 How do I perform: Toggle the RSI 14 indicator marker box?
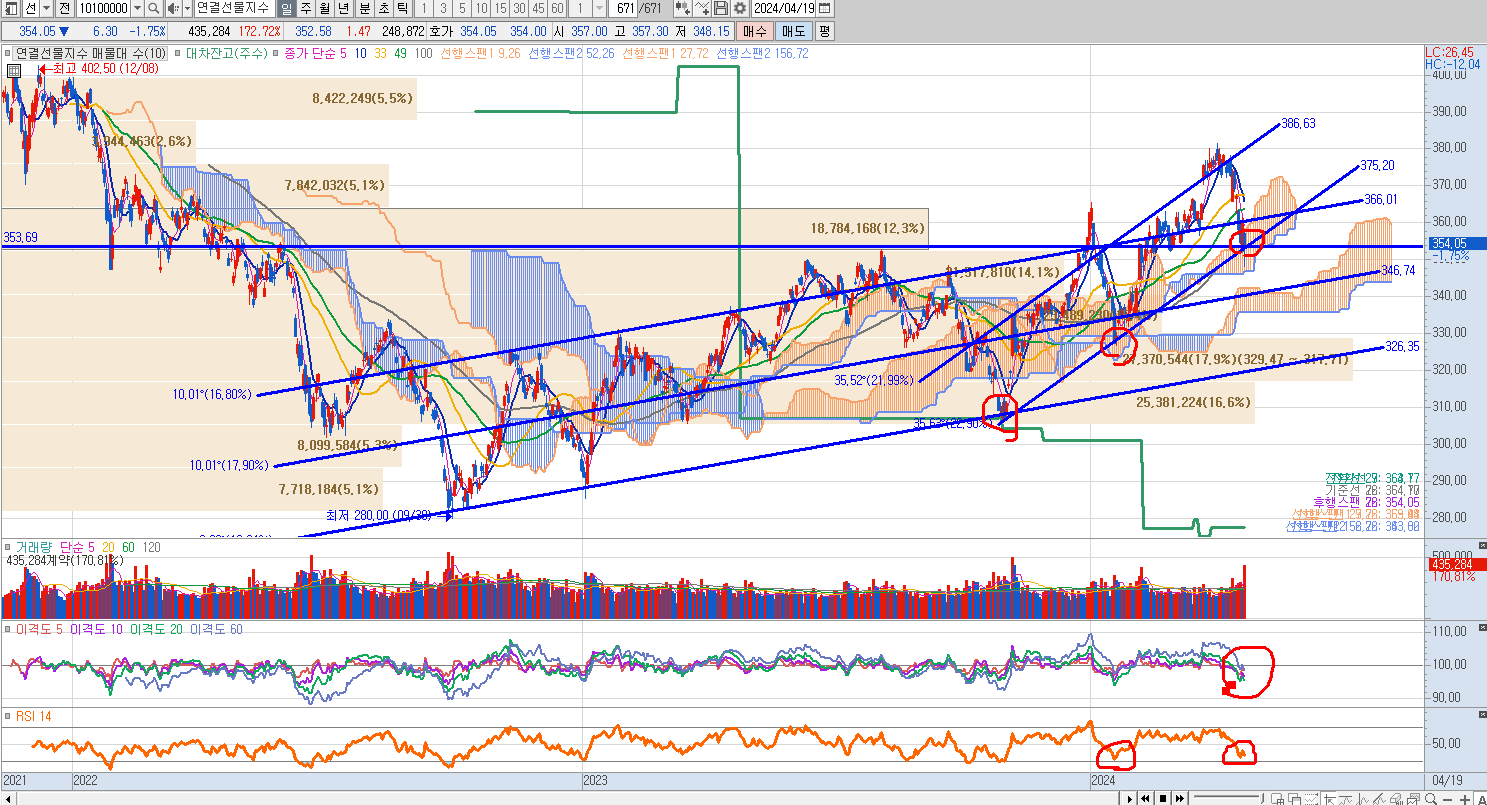pos(8,716)
